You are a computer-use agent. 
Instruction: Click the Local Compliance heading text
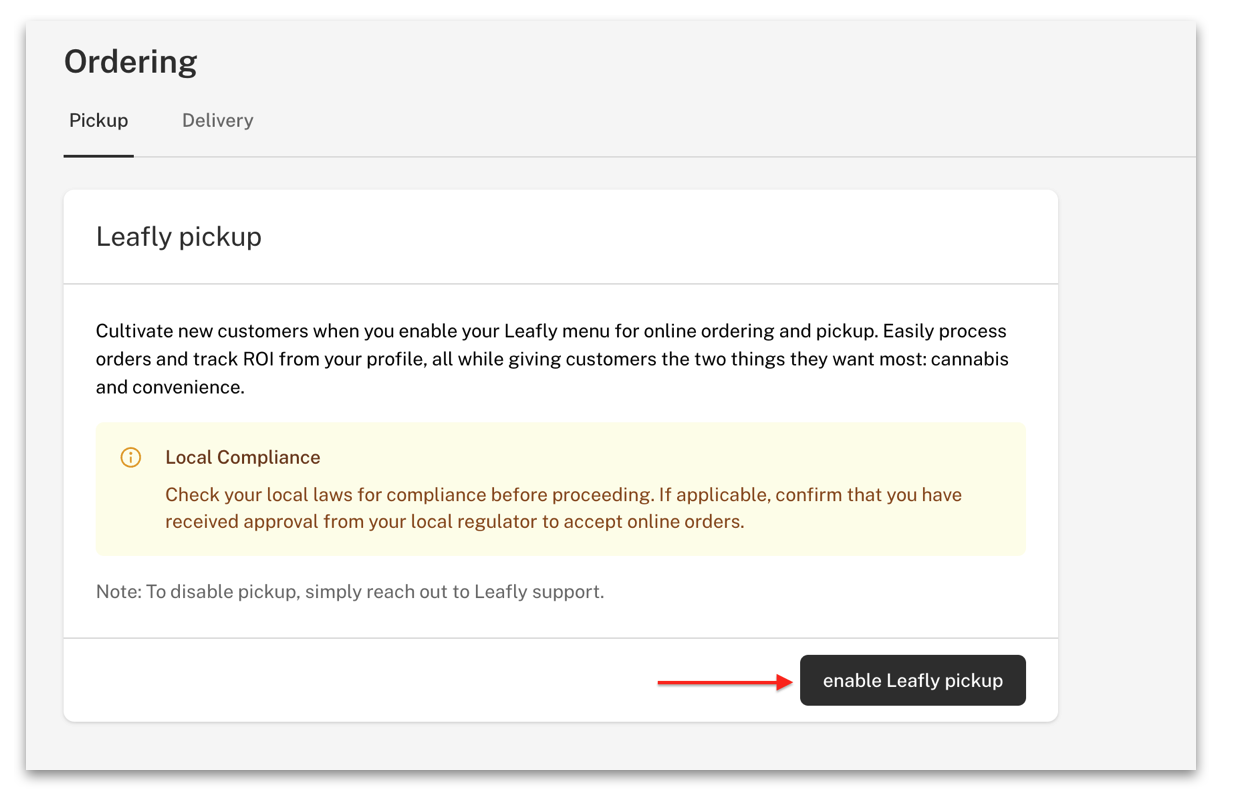click(243, 457)
